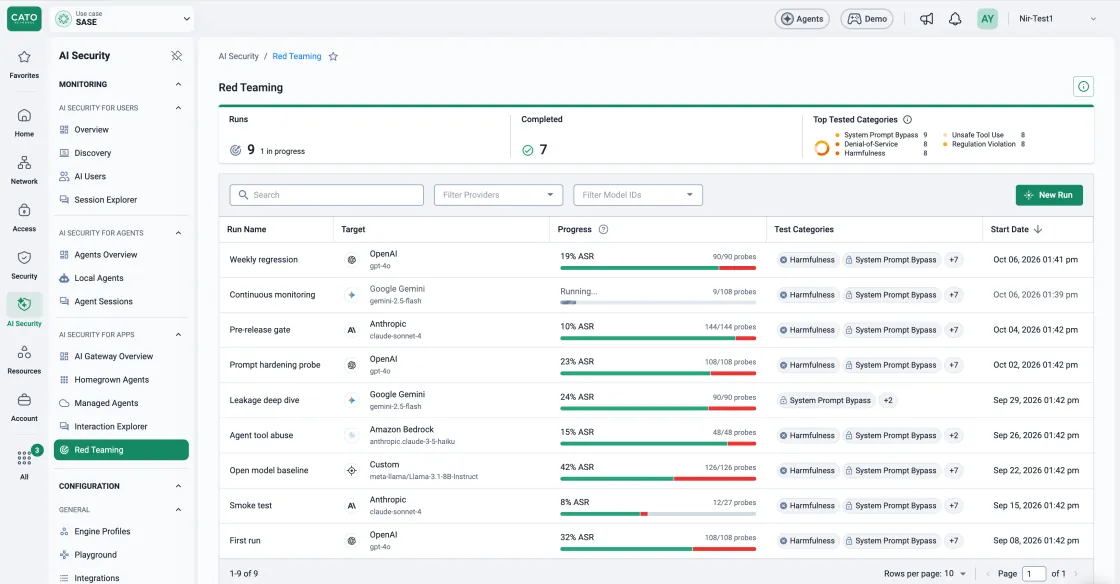1120x584 pixels.
Task: Collapse the MONITORING section
Action: (x=178, y=84)
